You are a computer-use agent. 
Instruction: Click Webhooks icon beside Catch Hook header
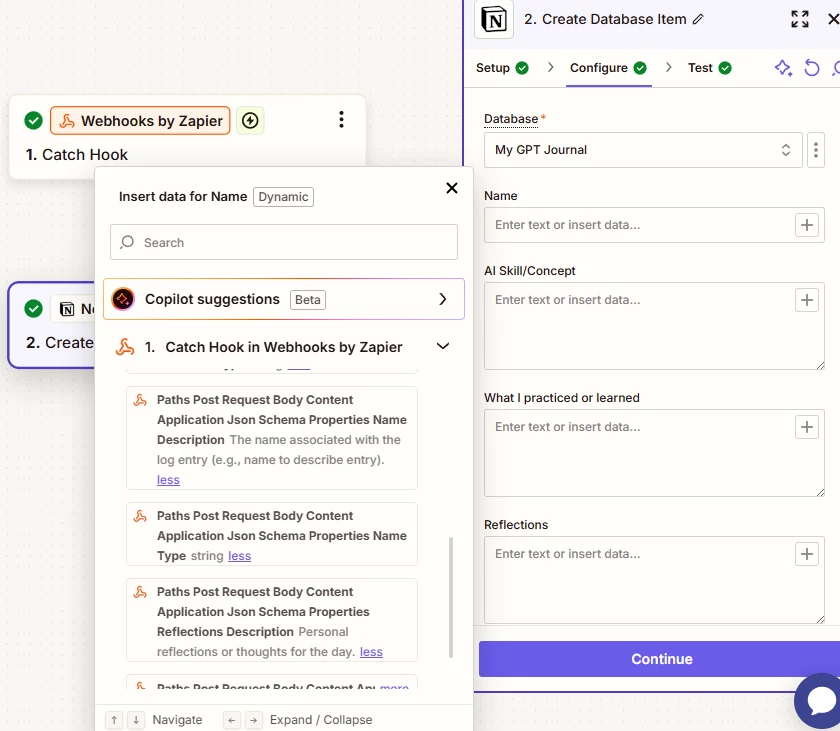pyautogui.click(x=125, y=347)
